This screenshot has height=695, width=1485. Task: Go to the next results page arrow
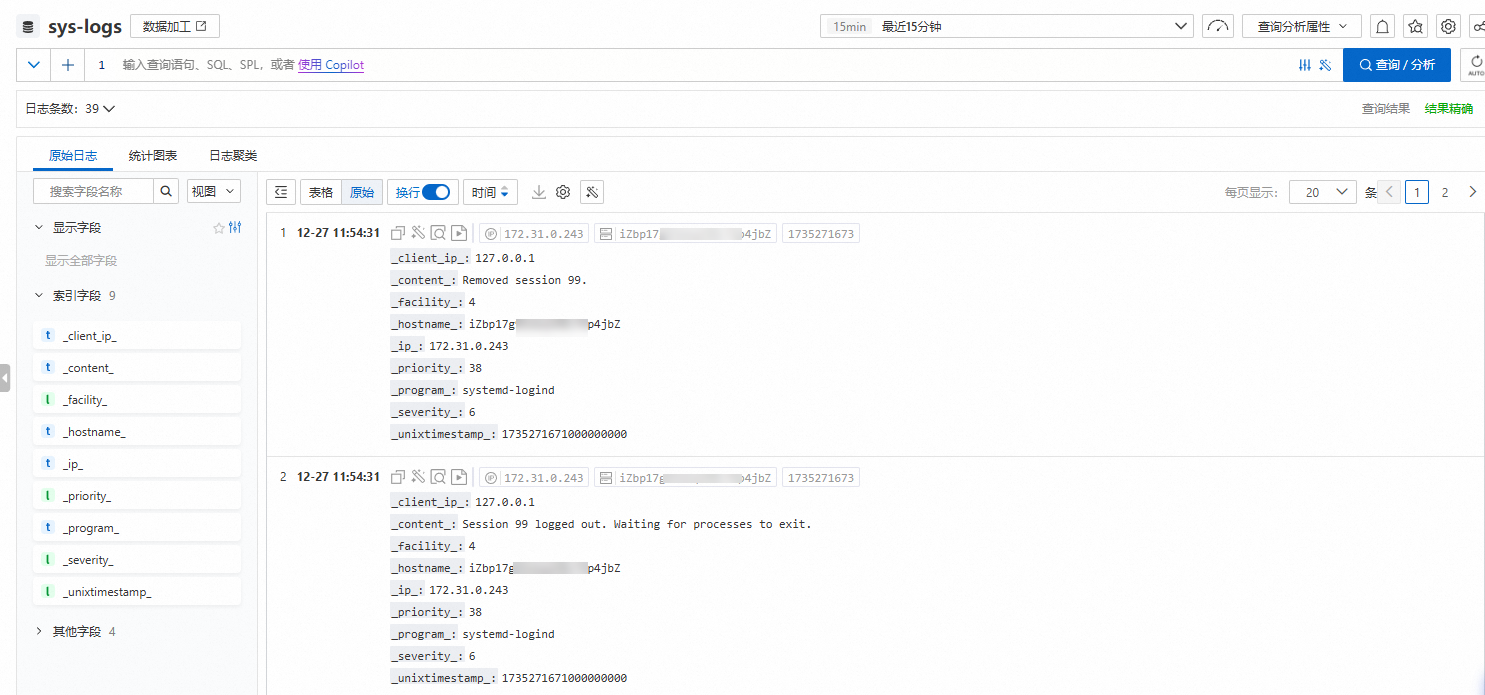[x=1472, y=192]
